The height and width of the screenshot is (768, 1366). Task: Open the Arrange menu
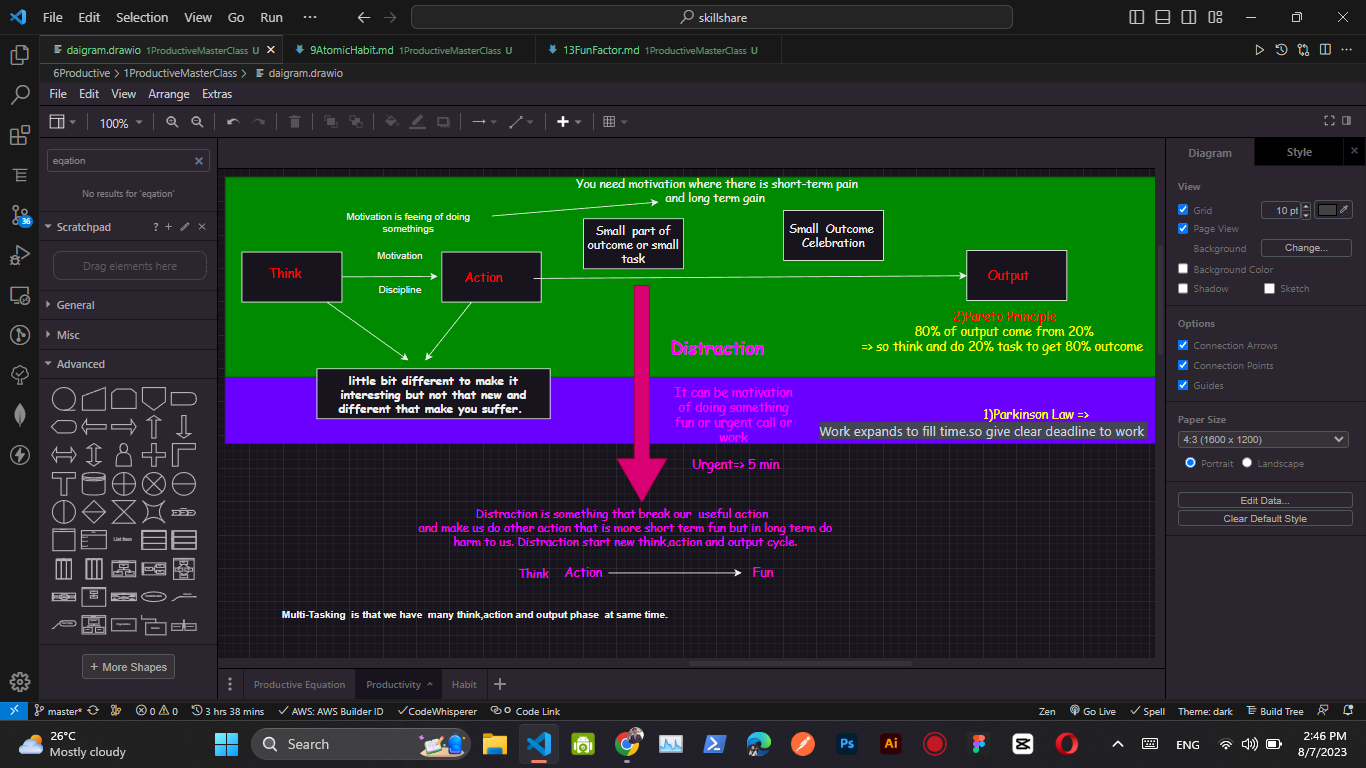pyautogui.click(x=168, y=93)
